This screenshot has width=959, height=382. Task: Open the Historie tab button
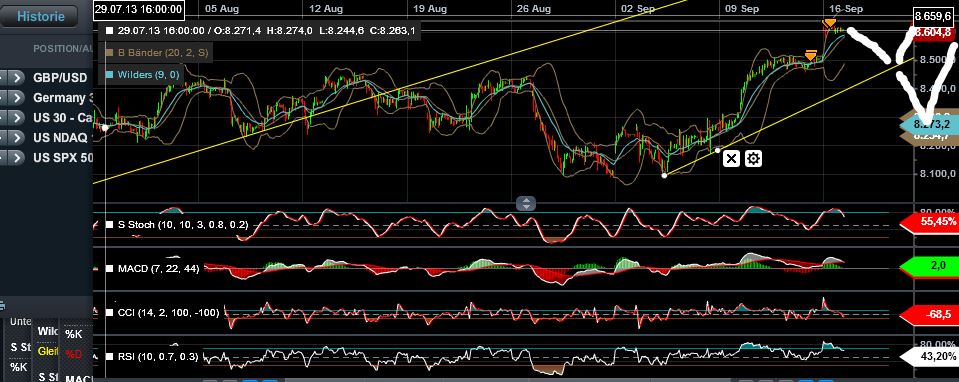tap(40, 17)
